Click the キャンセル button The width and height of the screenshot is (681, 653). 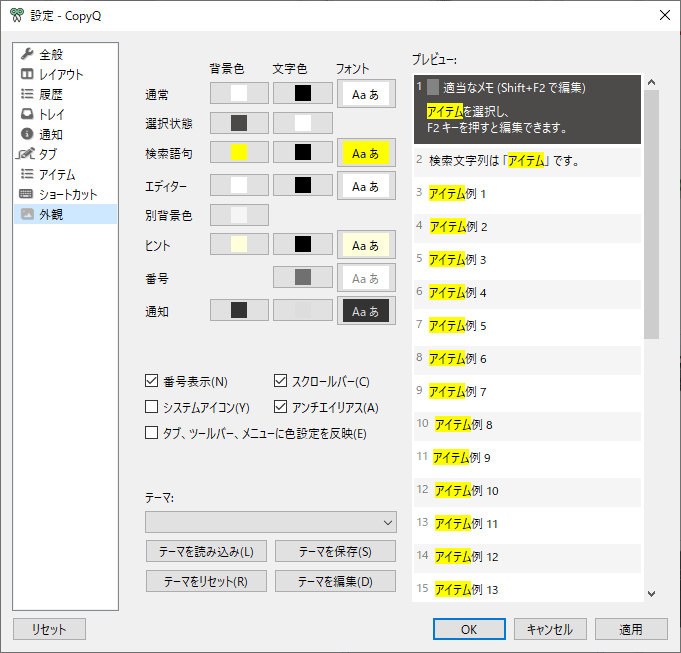[550, 629]
